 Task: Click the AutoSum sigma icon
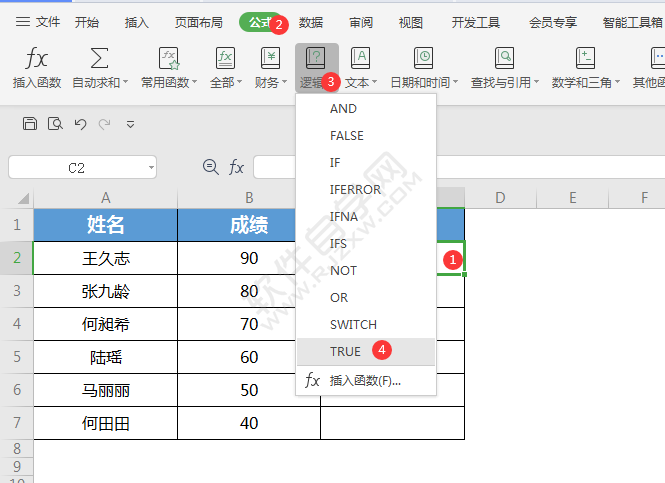tap(99, 58)
